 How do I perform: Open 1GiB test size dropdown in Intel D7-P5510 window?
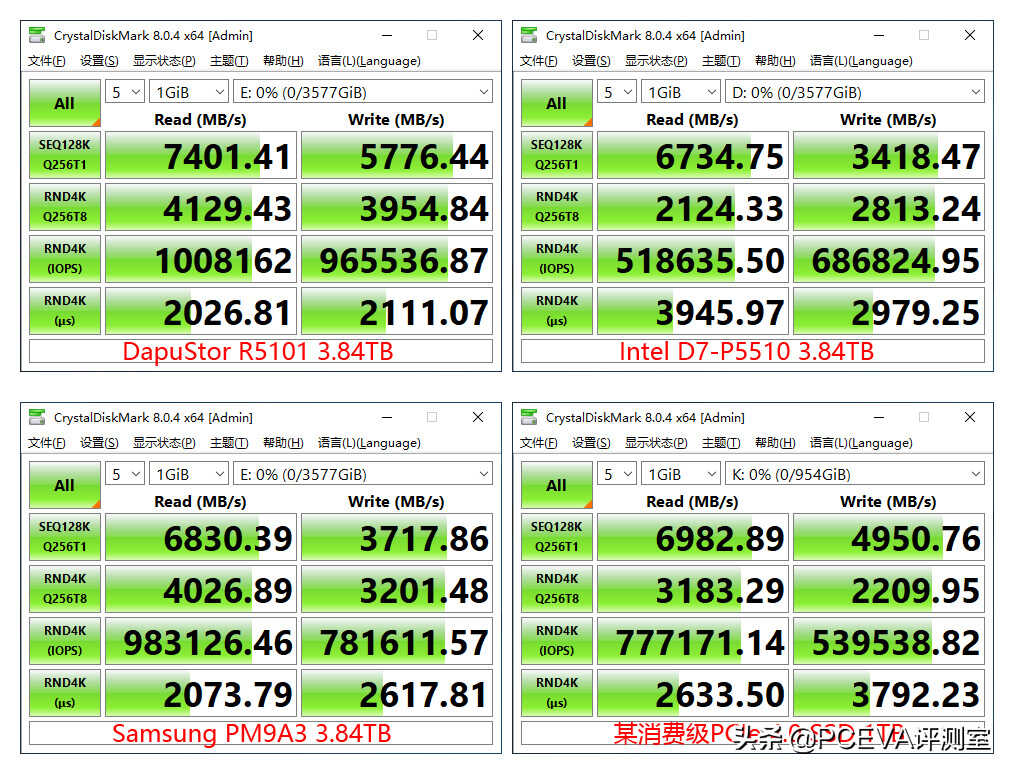[x=681, y=92]
